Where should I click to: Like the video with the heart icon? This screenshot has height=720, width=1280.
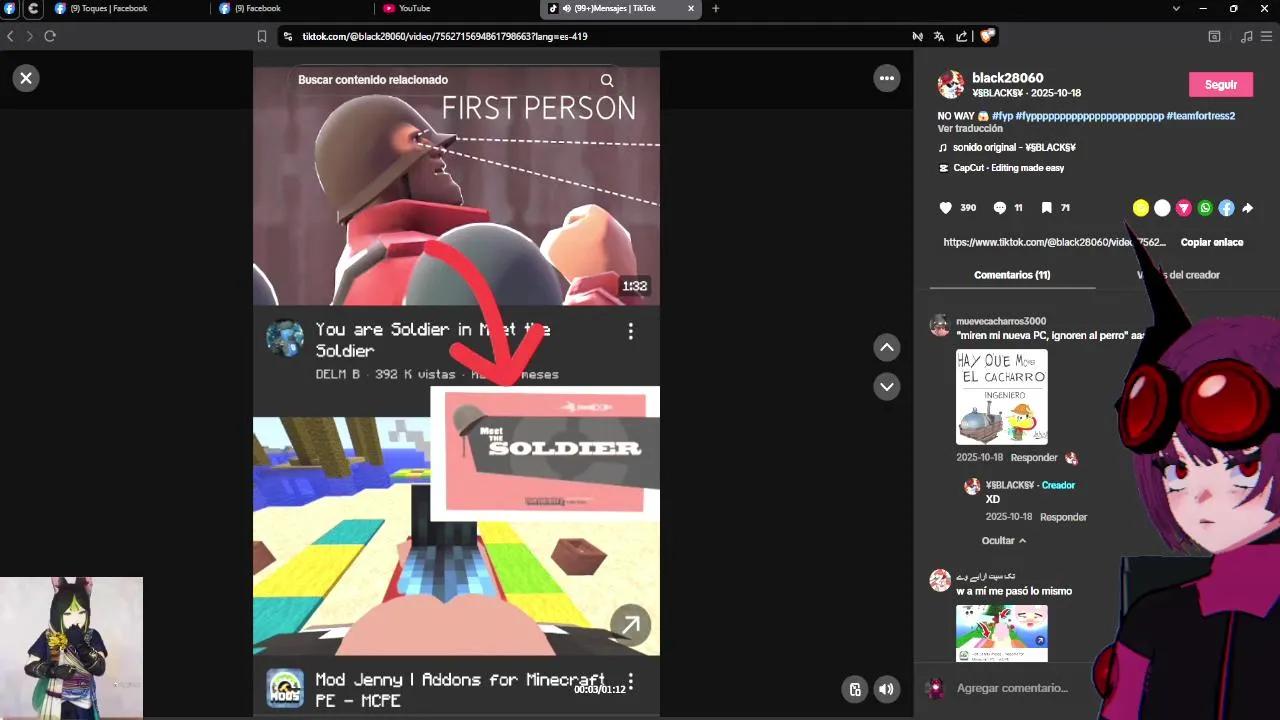(946, 208)
